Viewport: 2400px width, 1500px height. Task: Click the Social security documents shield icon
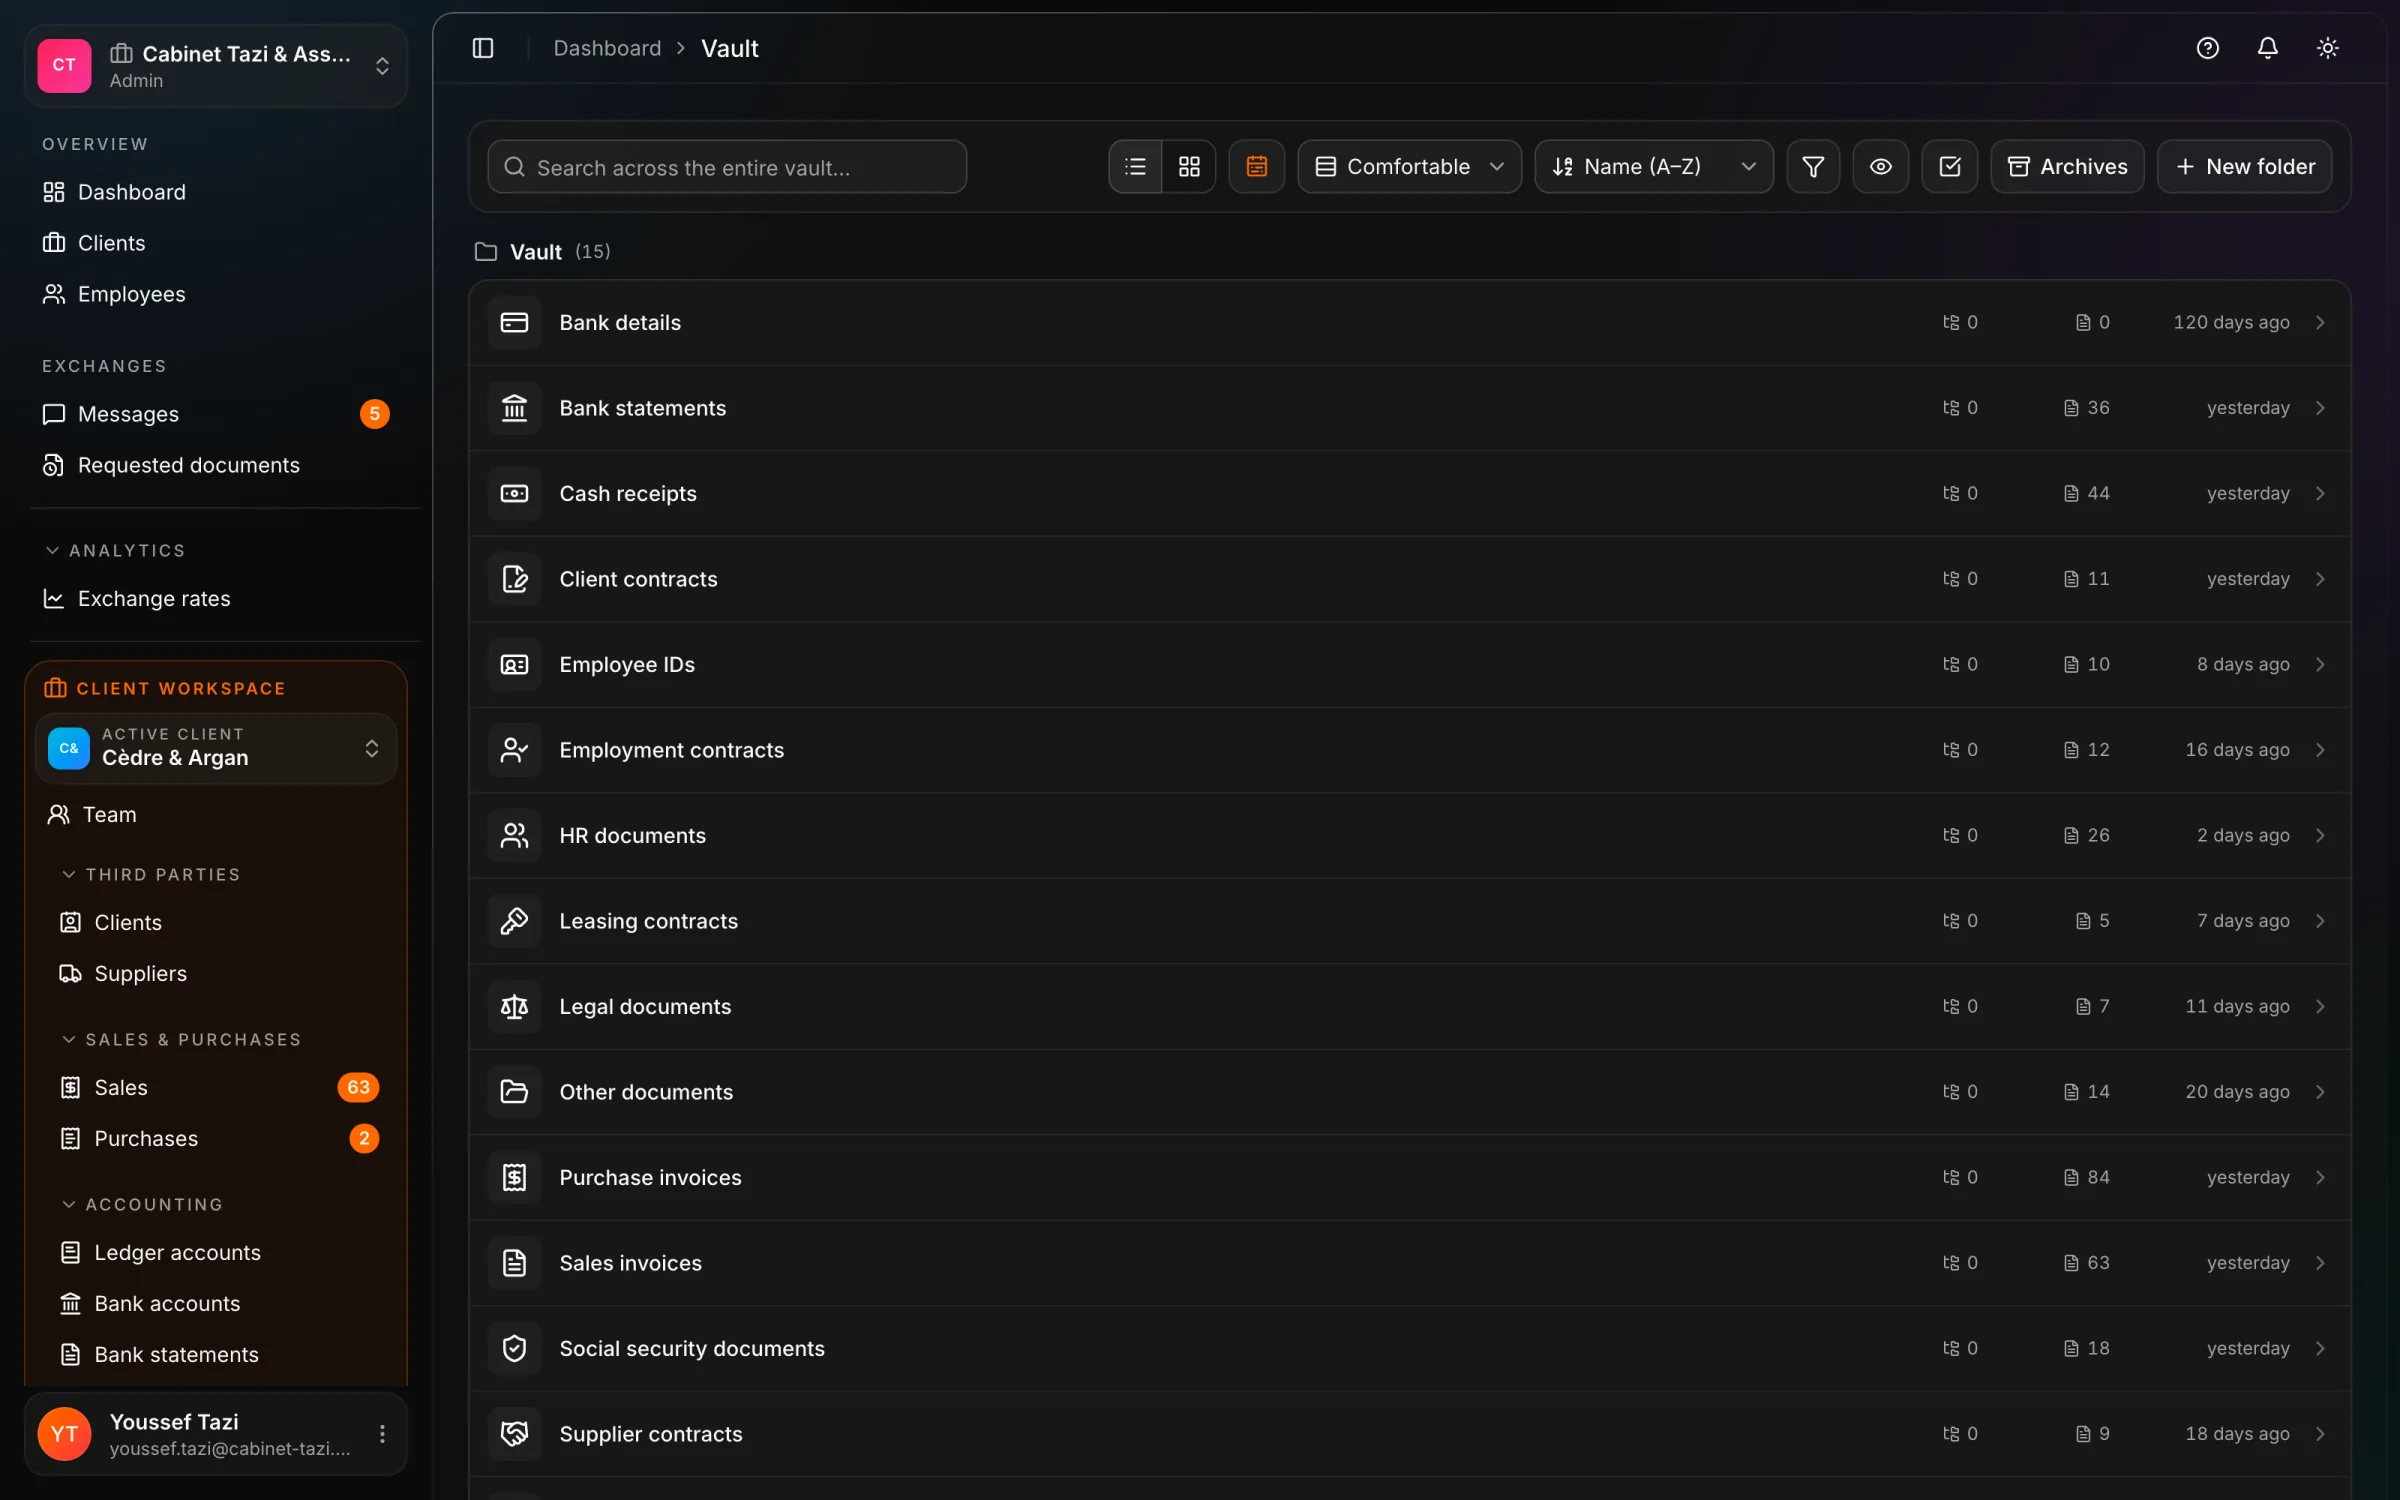click(514, 1348)
